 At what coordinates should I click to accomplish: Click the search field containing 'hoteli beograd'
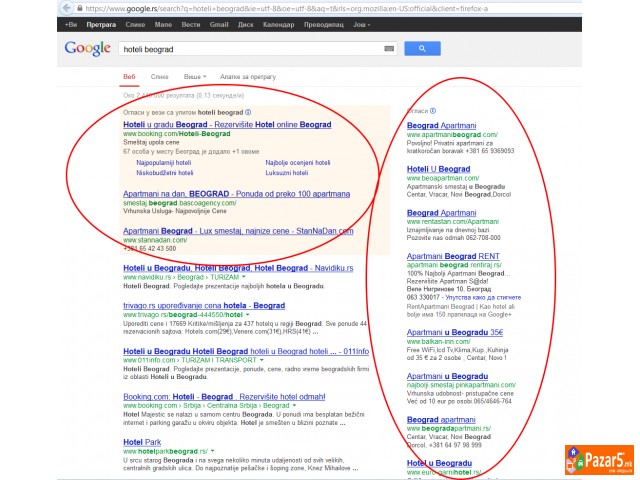click(x=250, y=48)
